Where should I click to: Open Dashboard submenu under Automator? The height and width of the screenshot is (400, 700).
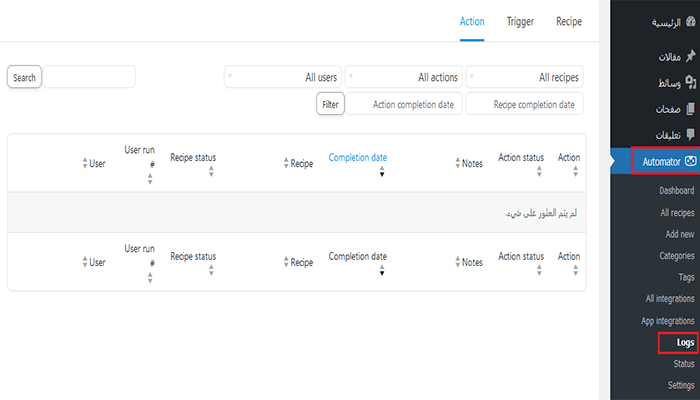(x=677, y=191)
